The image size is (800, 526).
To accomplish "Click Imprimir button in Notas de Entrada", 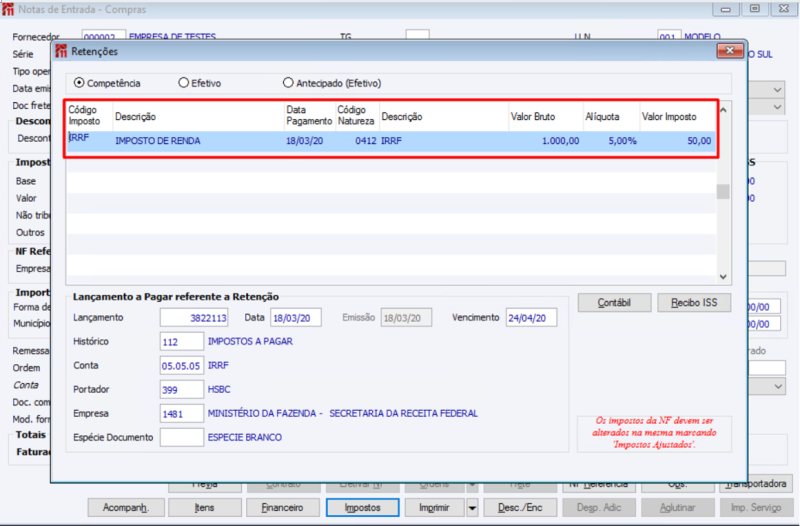I will pyautogui.click(x=434, y=508).
